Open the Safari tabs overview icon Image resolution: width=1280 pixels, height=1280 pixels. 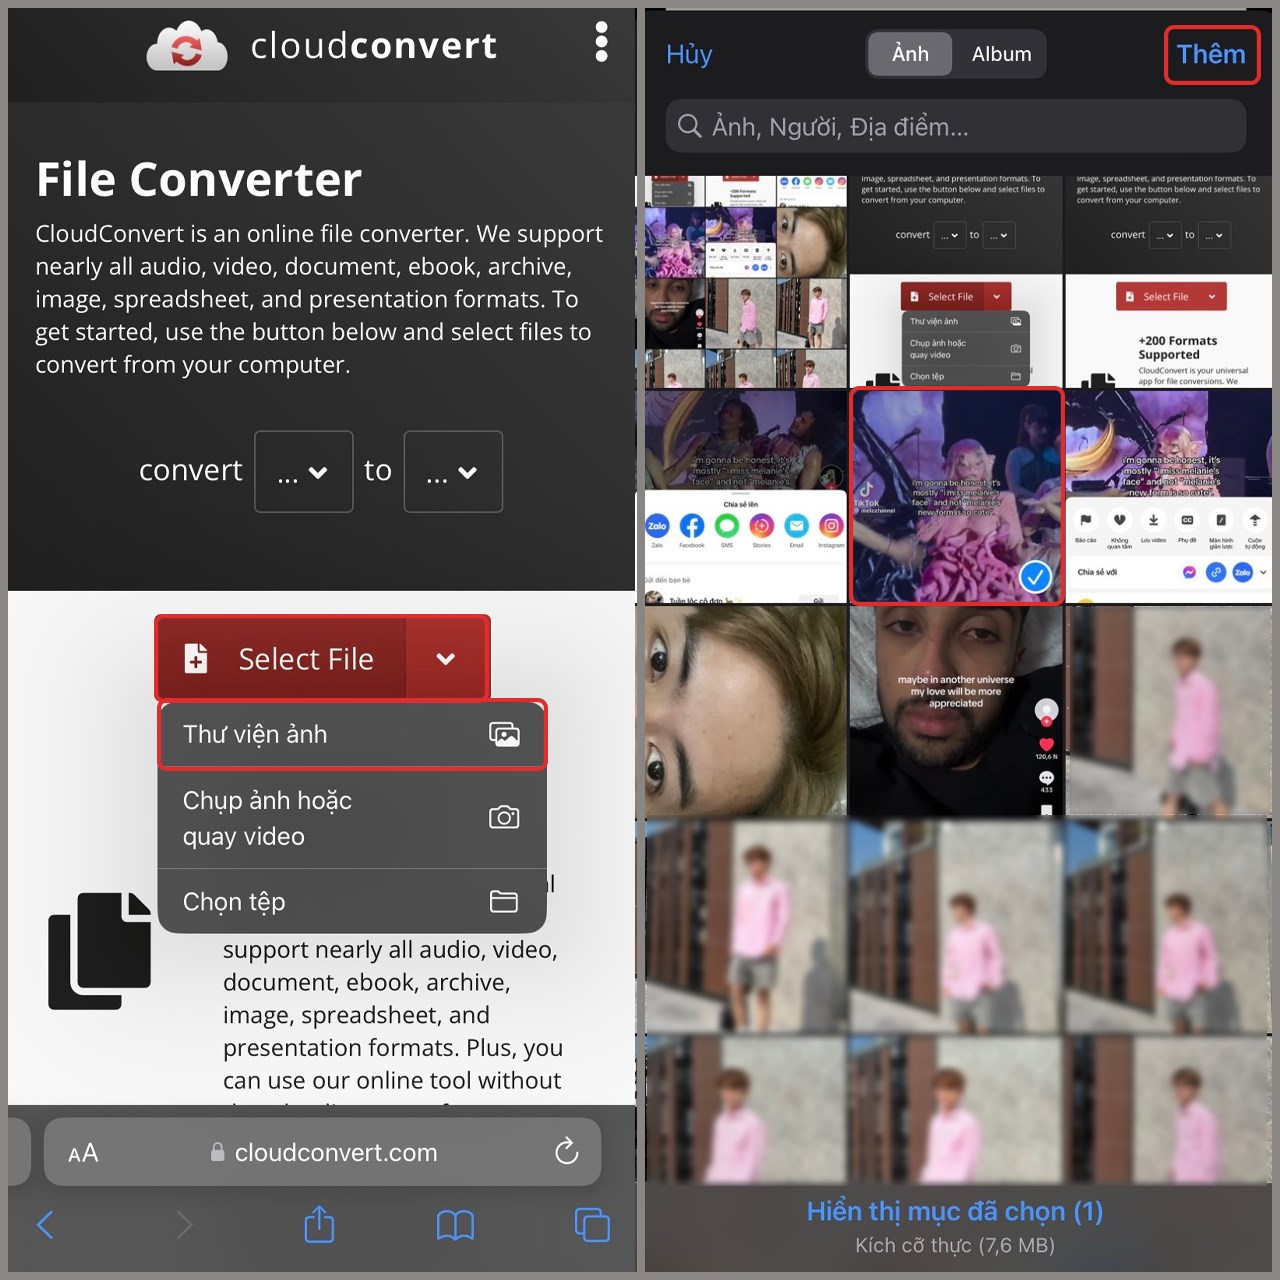click(592, 1225)
